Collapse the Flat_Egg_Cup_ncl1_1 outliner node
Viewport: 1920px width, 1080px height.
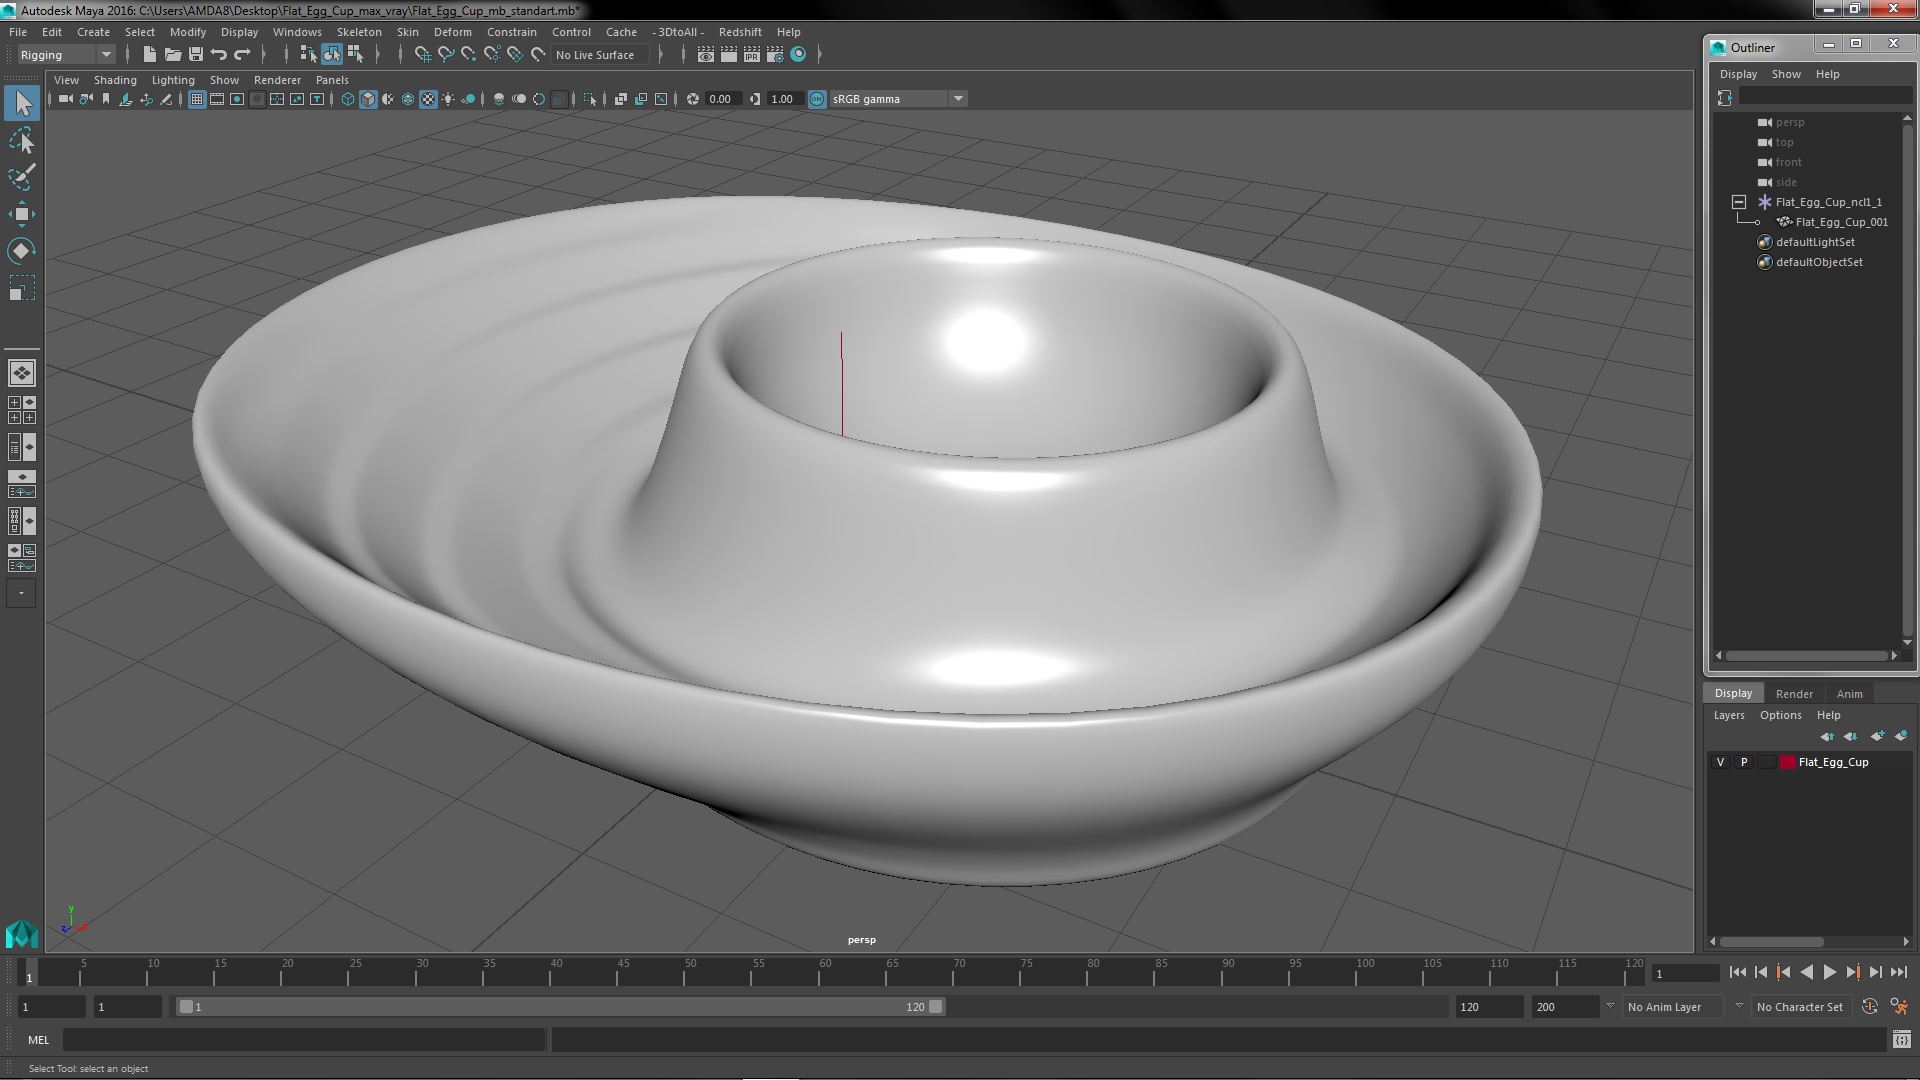click(x=1739, y=202)
